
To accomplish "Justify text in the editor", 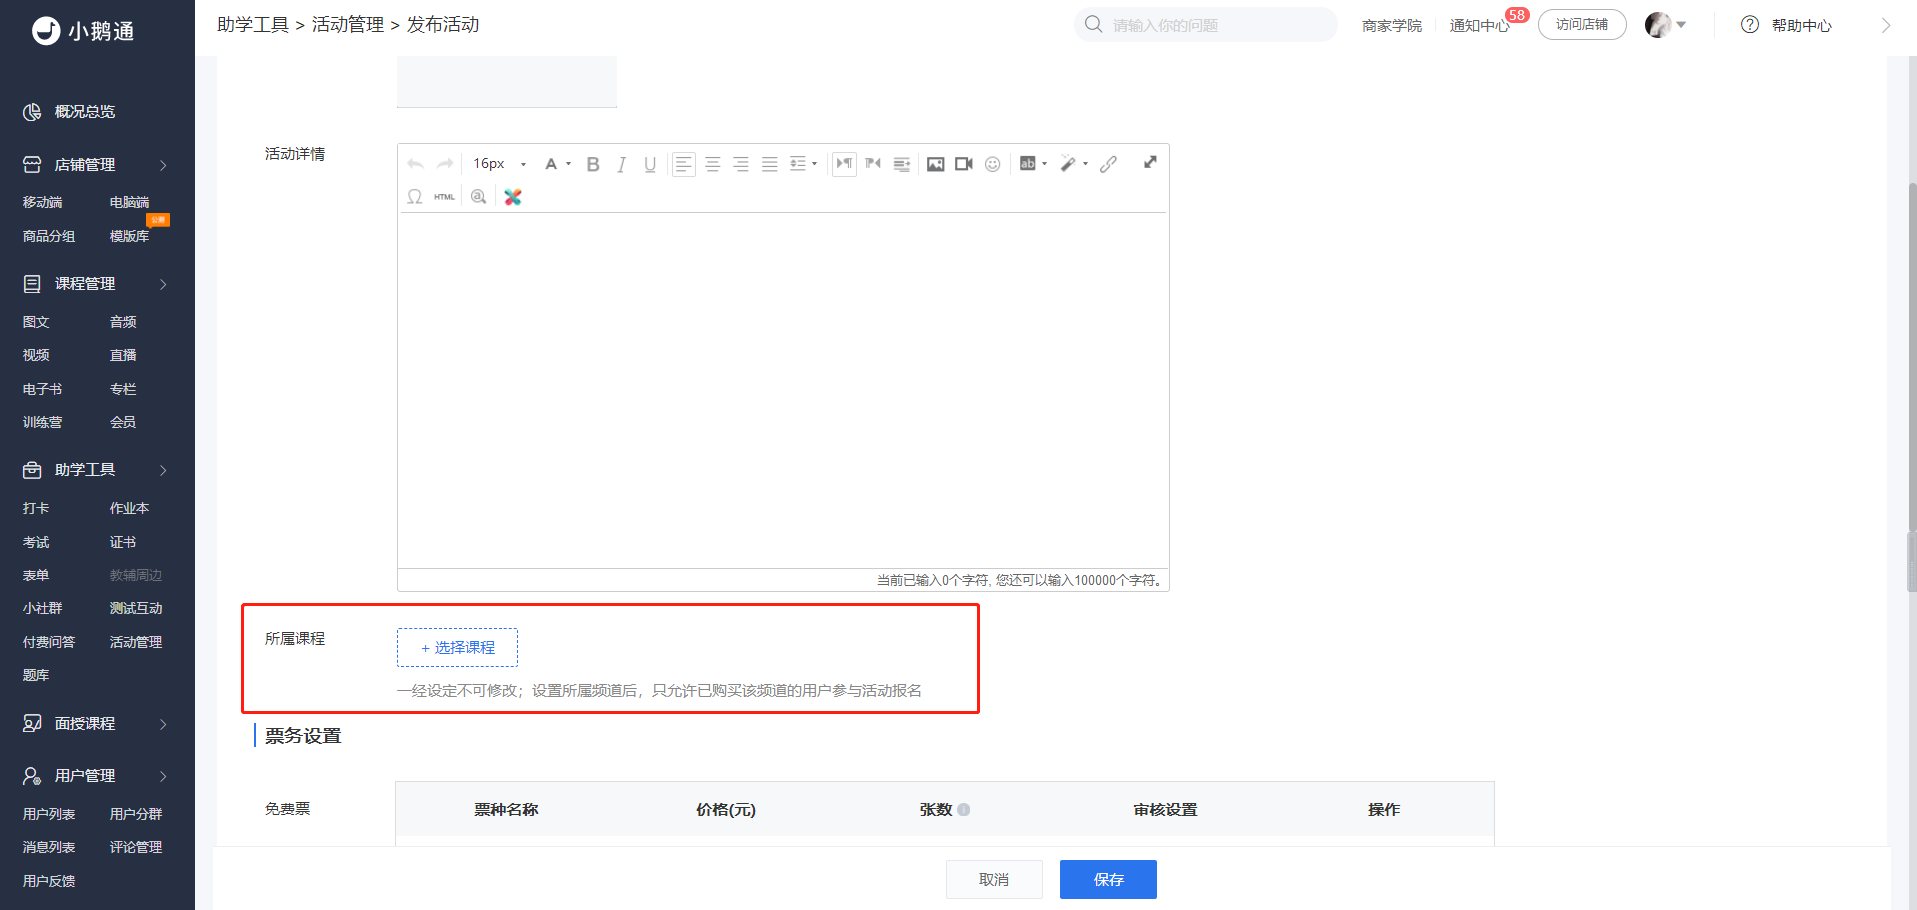I will coord(769,164).
